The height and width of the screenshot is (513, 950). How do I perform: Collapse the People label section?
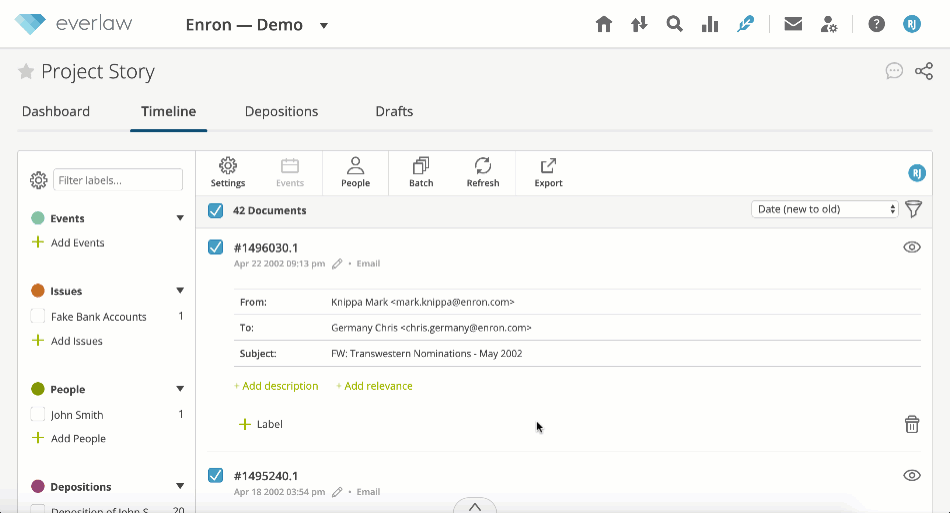point(180,389)
